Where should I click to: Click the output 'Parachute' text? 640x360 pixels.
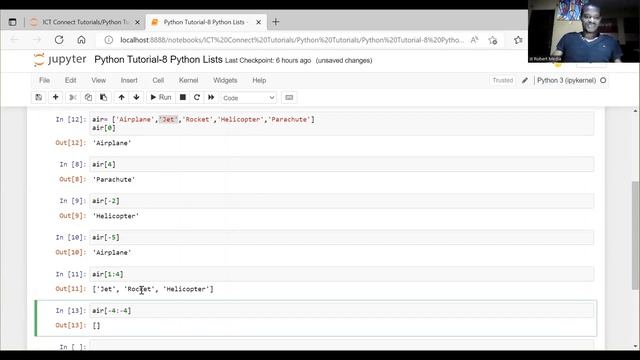click(114, 180)
